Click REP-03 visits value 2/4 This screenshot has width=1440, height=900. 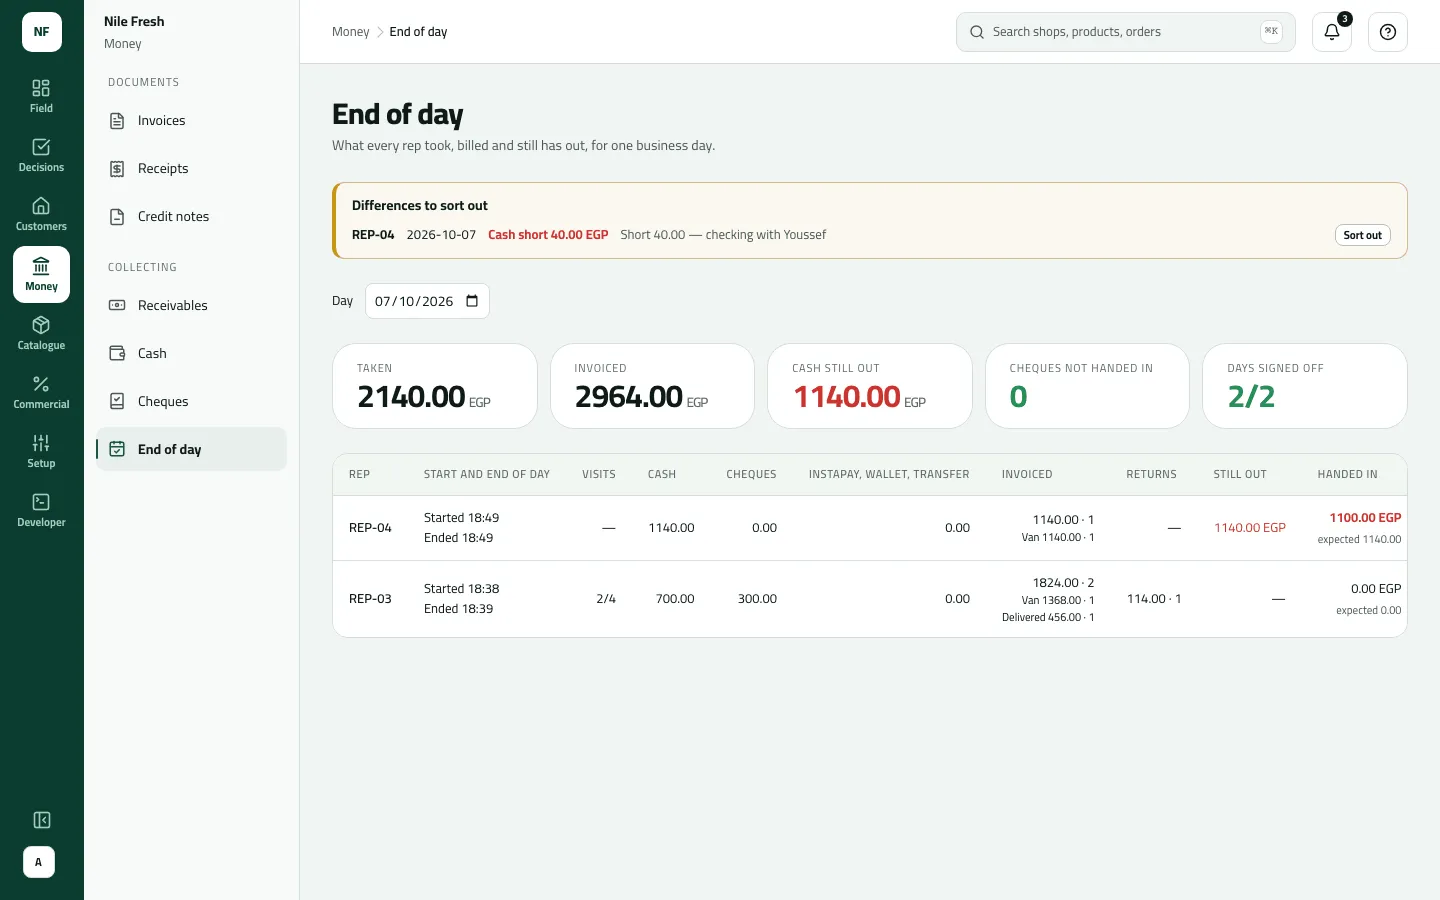[606, 599]
